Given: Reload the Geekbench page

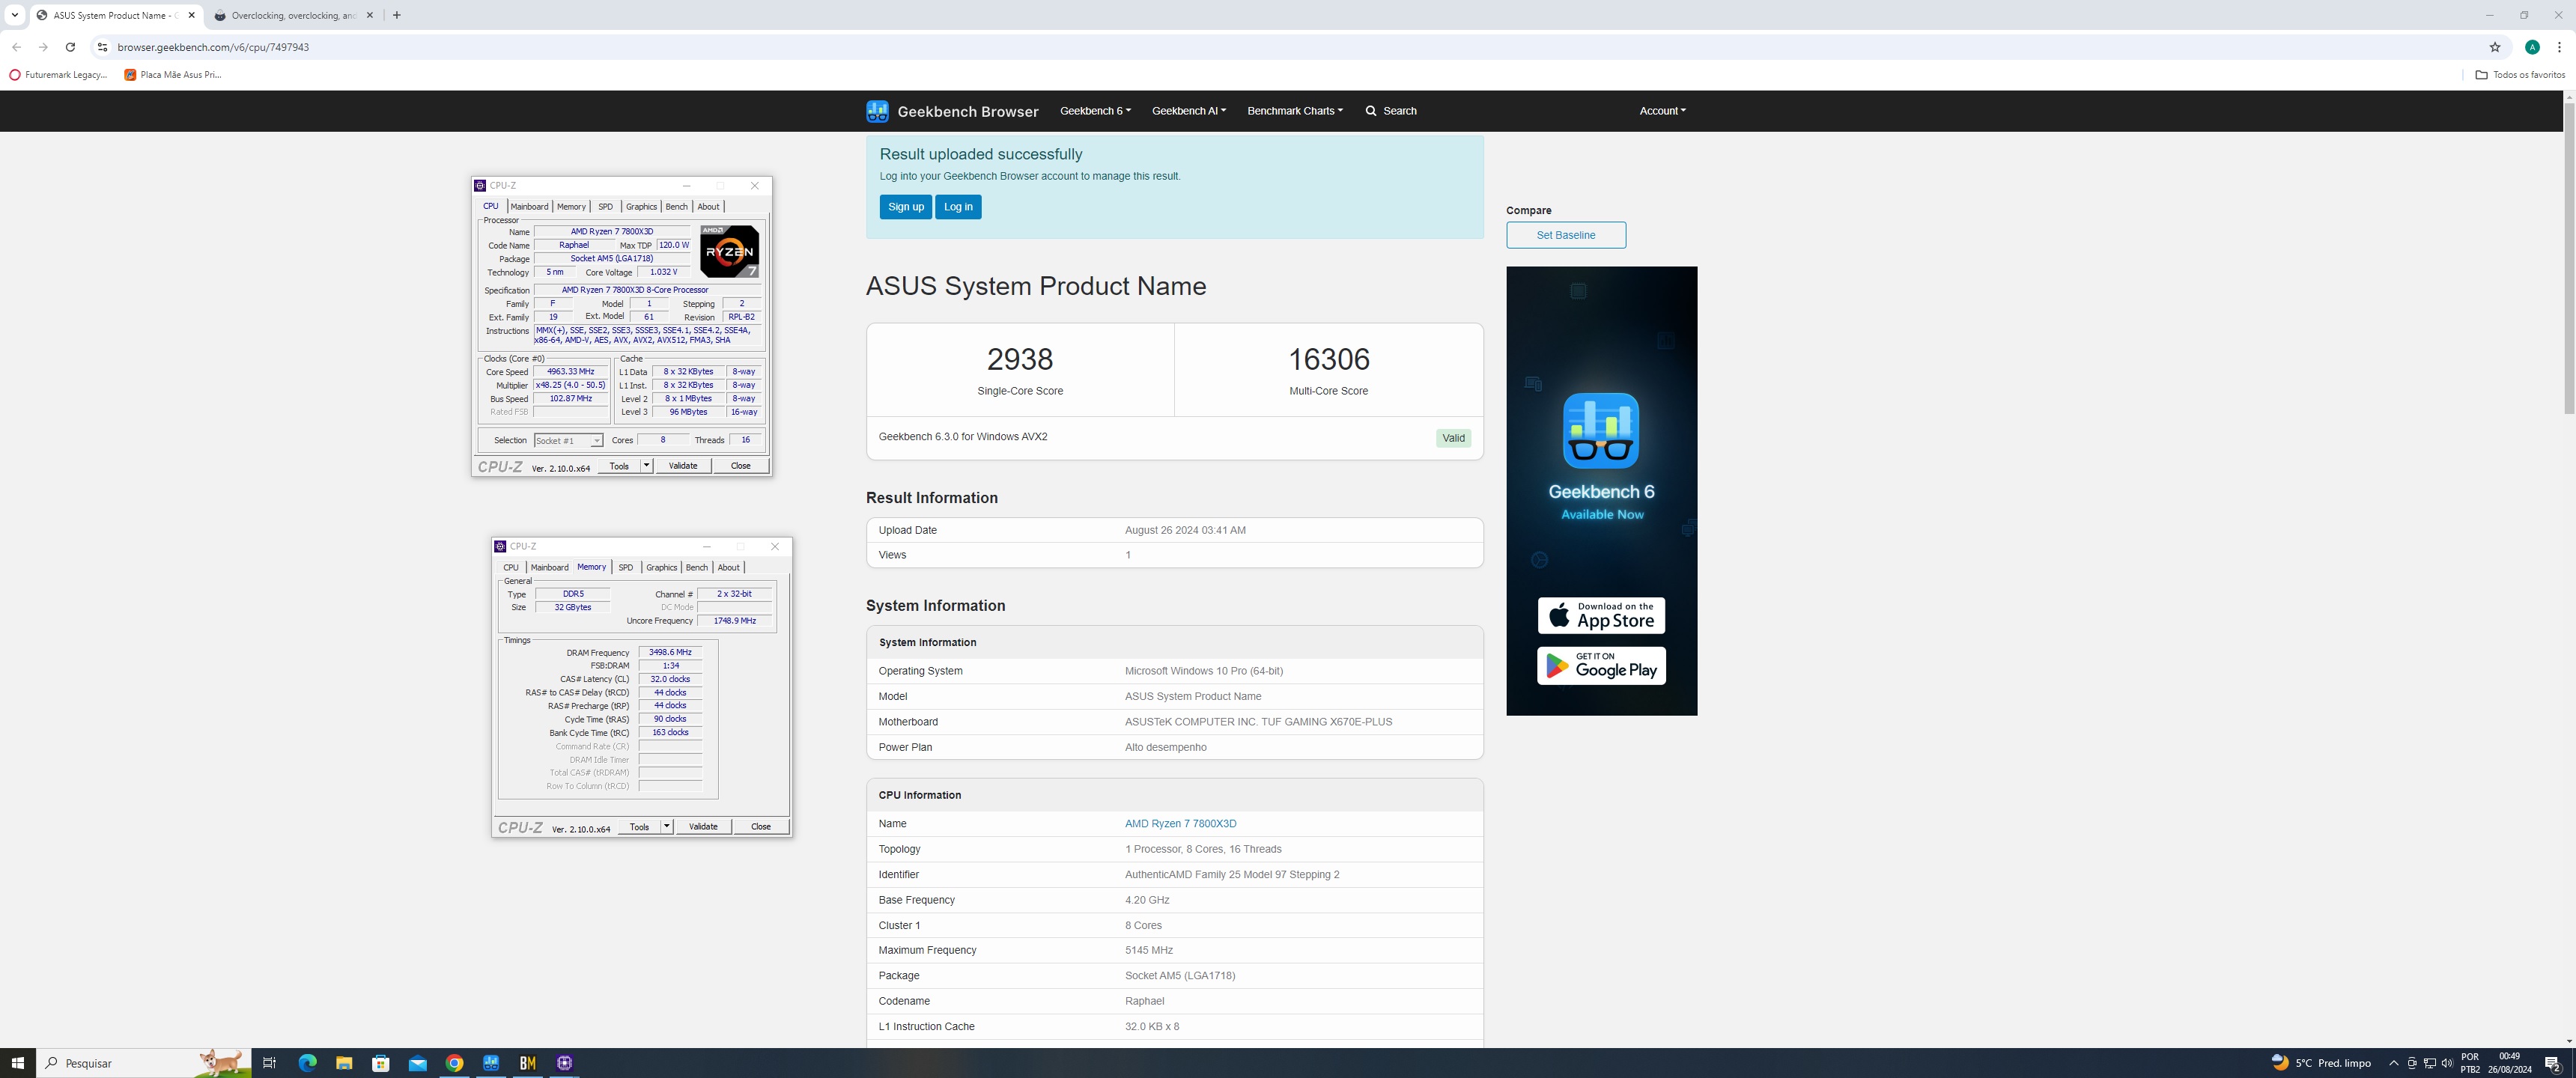Looking at the screenshot, I should (x=70, y=47).
